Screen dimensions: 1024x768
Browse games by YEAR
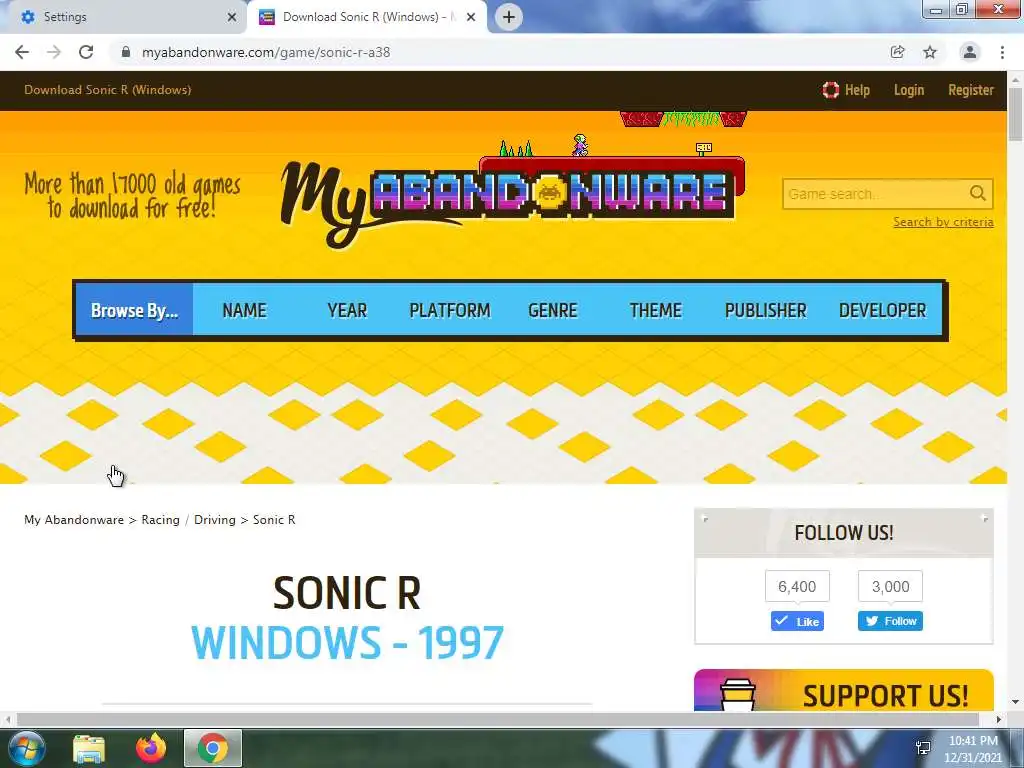(x=347, y=310)
